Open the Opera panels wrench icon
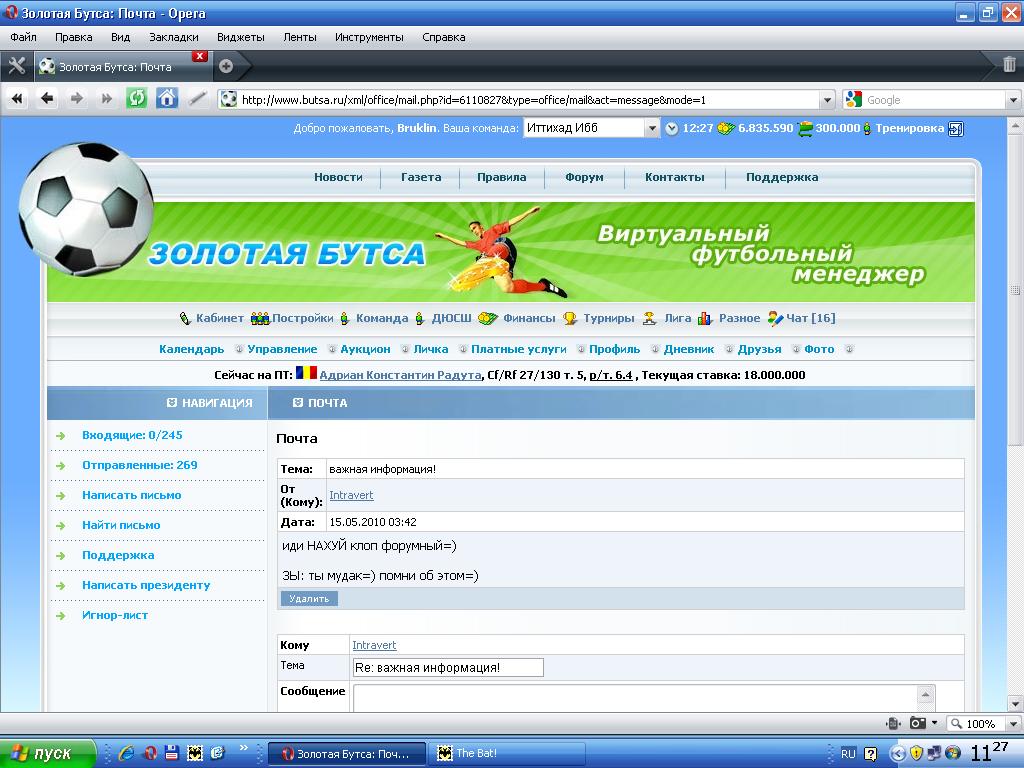Viewport: 1024px width, 768px height. point(16,66)
